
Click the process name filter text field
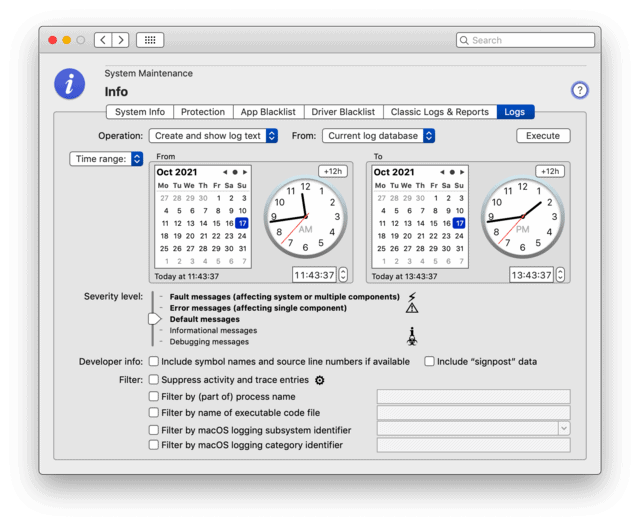coord(473,396)
